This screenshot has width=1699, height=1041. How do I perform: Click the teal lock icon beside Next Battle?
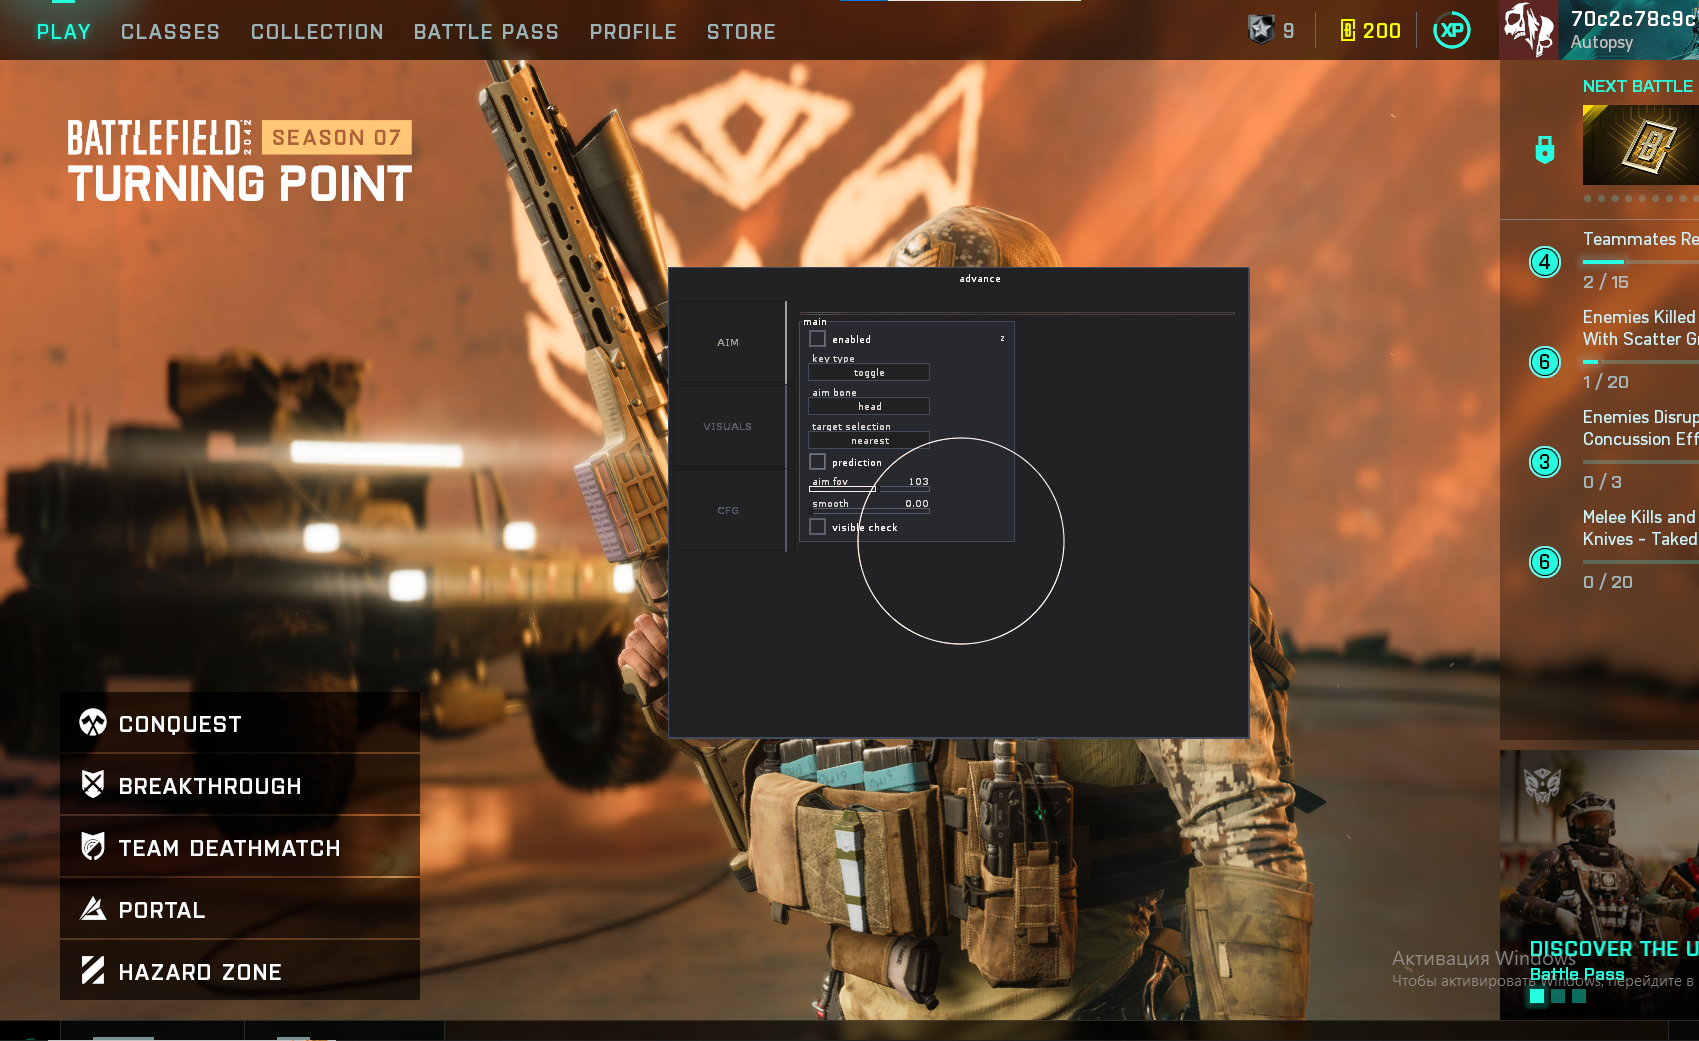click(x=1545, y=150)
